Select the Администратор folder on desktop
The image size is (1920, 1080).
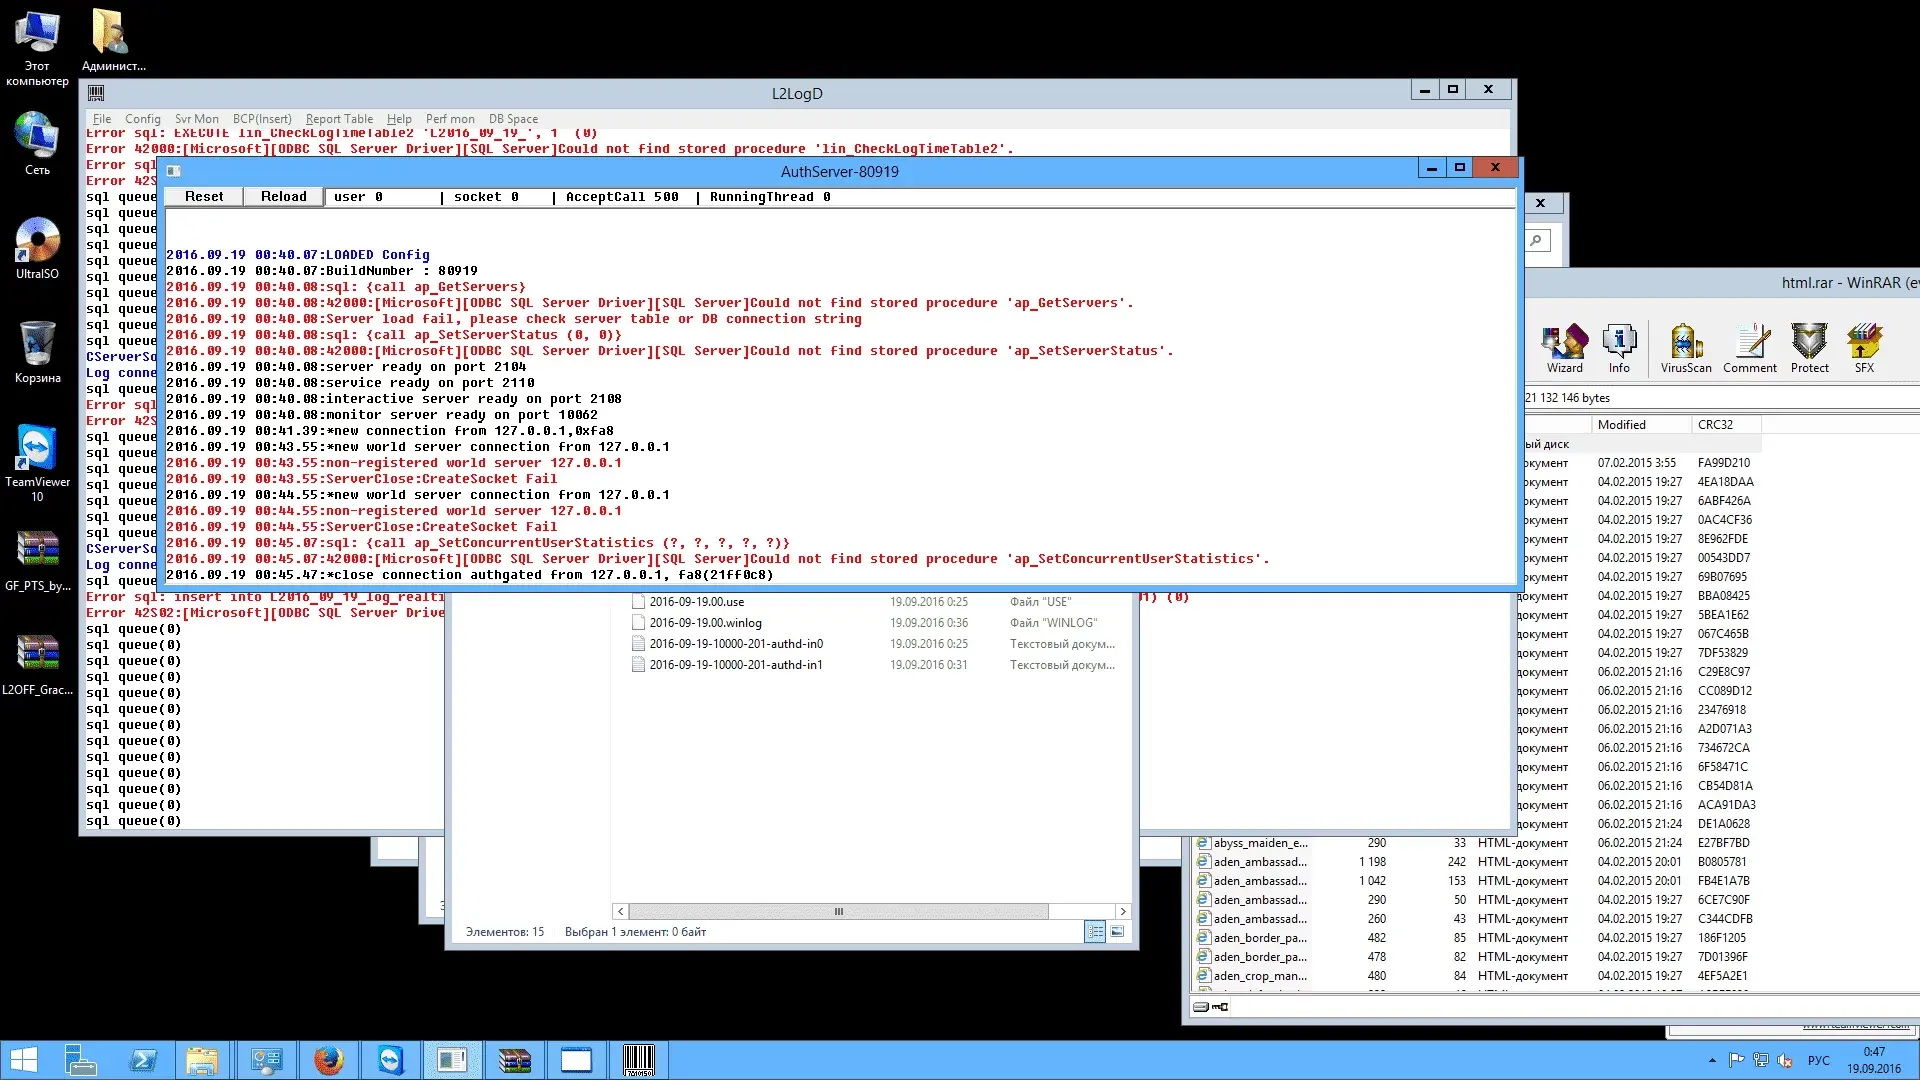click(113, 40)
